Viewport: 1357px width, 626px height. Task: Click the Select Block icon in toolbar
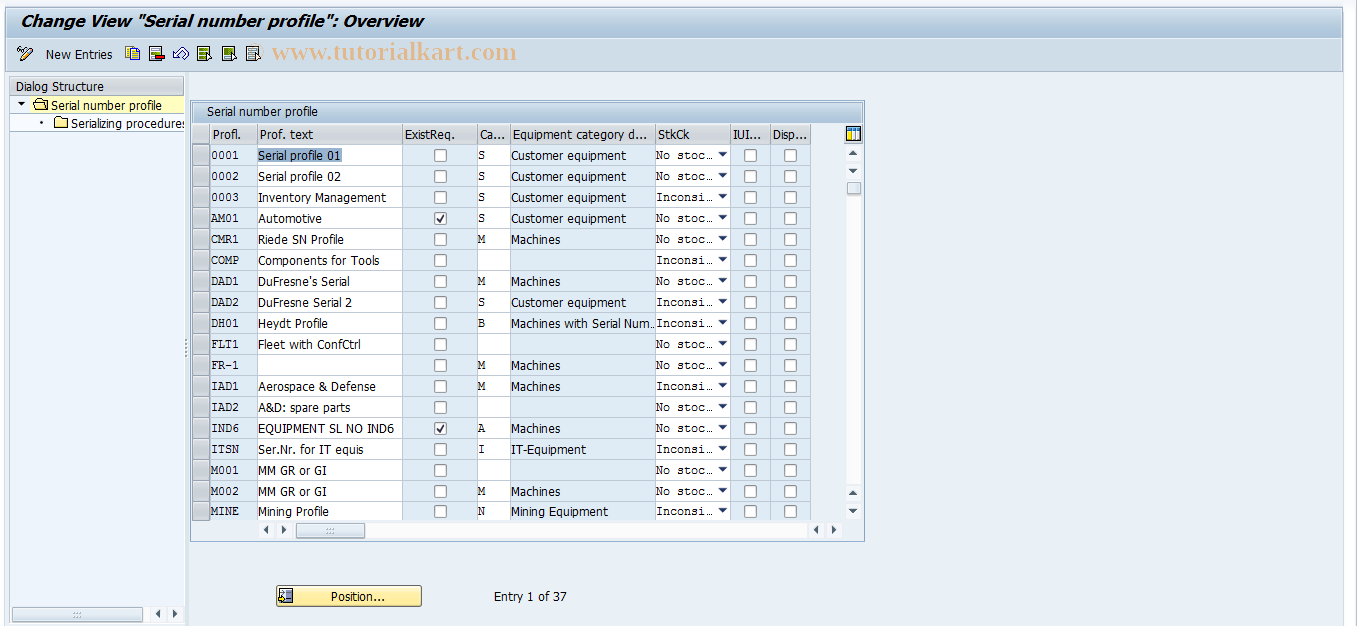pyautogui.click(x=229, y=54)
